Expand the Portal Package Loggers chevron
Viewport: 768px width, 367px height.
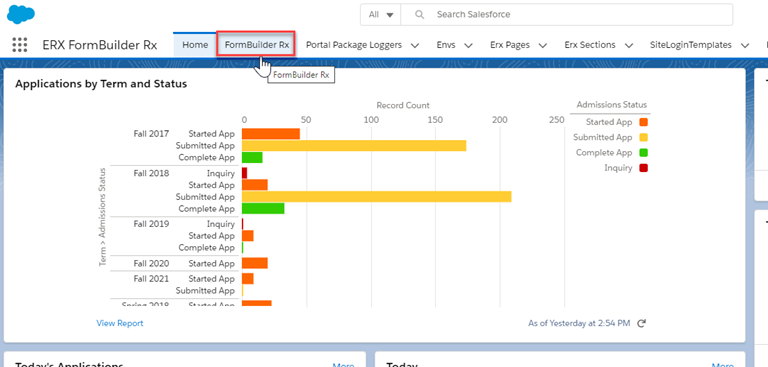point(415,46)
